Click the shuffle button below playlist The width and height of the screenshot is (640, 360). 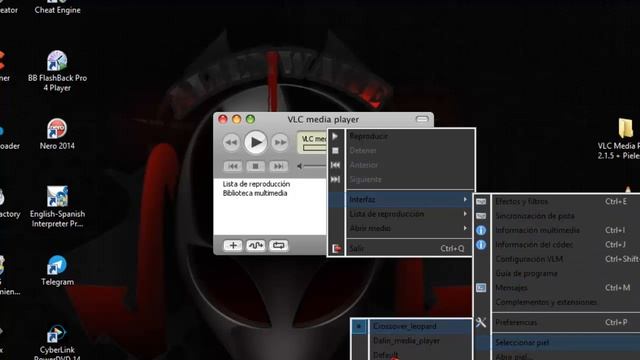coord(256,245)
